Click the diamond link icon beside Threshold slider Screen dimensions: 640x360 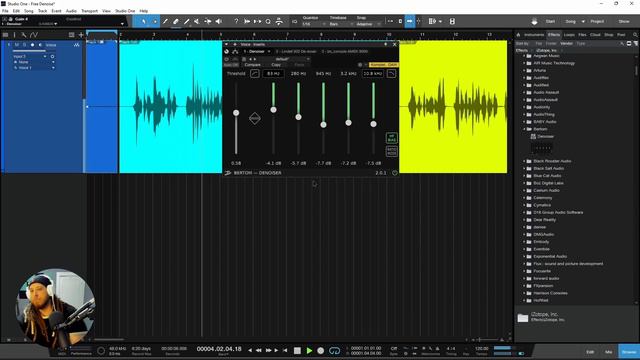[x=255, y=118]
